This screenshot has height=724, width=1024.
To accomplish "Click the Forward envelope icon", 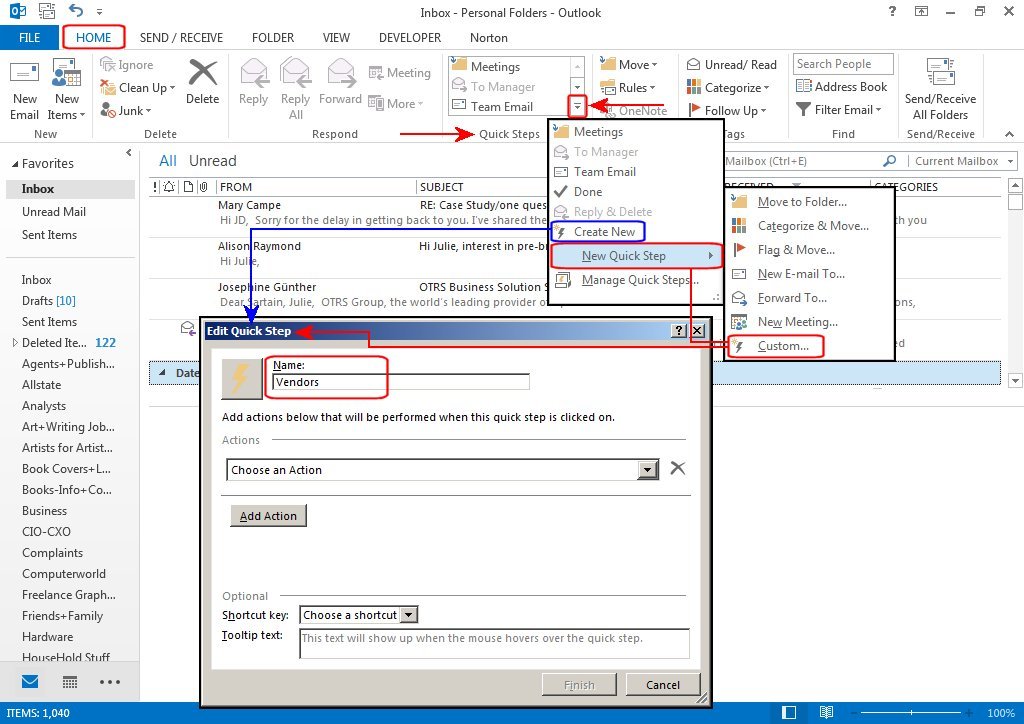I will (x=340, y=75).
